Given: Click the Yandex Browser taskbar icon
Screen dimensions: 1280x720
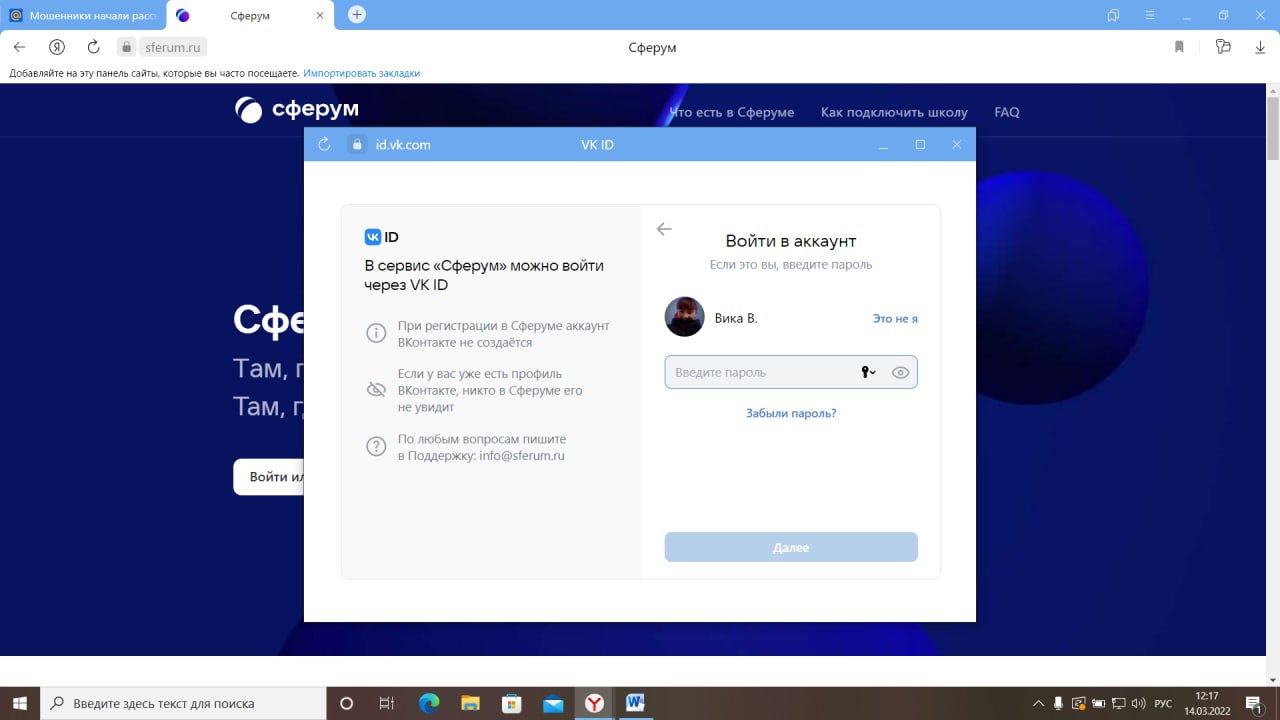Looking at the screenshot, I should pos(594,703).
